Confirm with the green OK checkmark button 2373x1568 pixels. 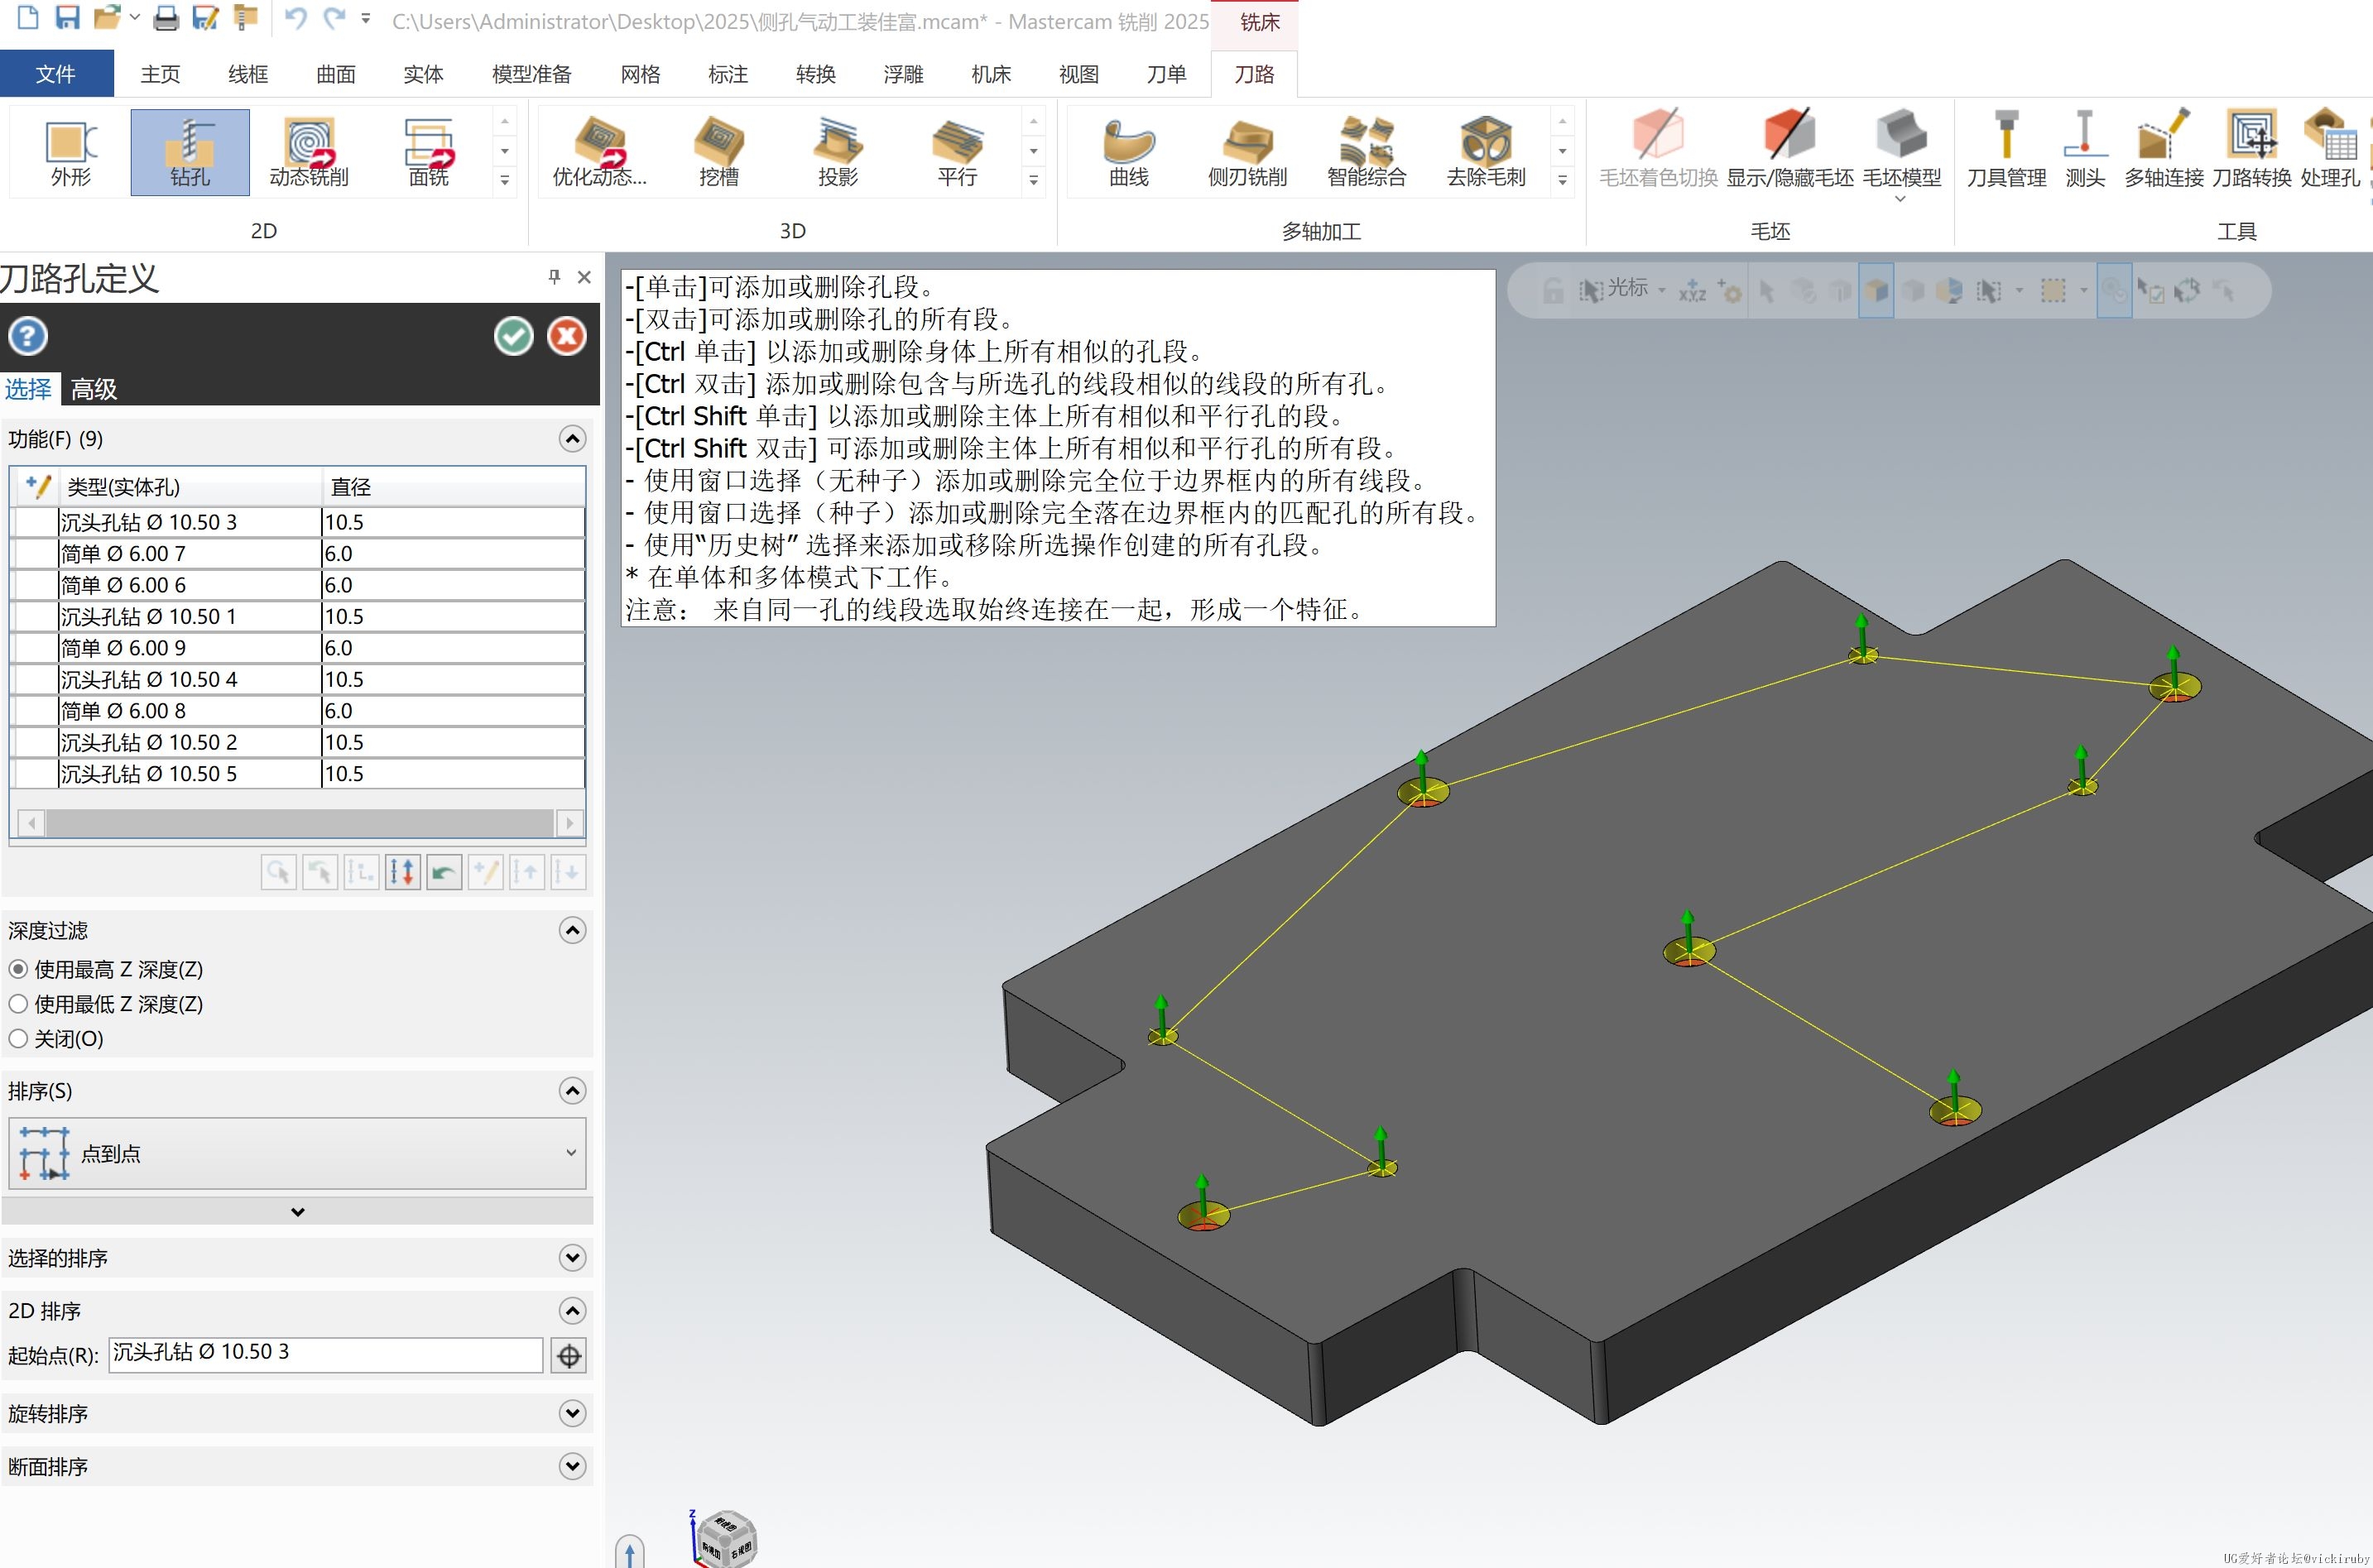click(514, 336)
